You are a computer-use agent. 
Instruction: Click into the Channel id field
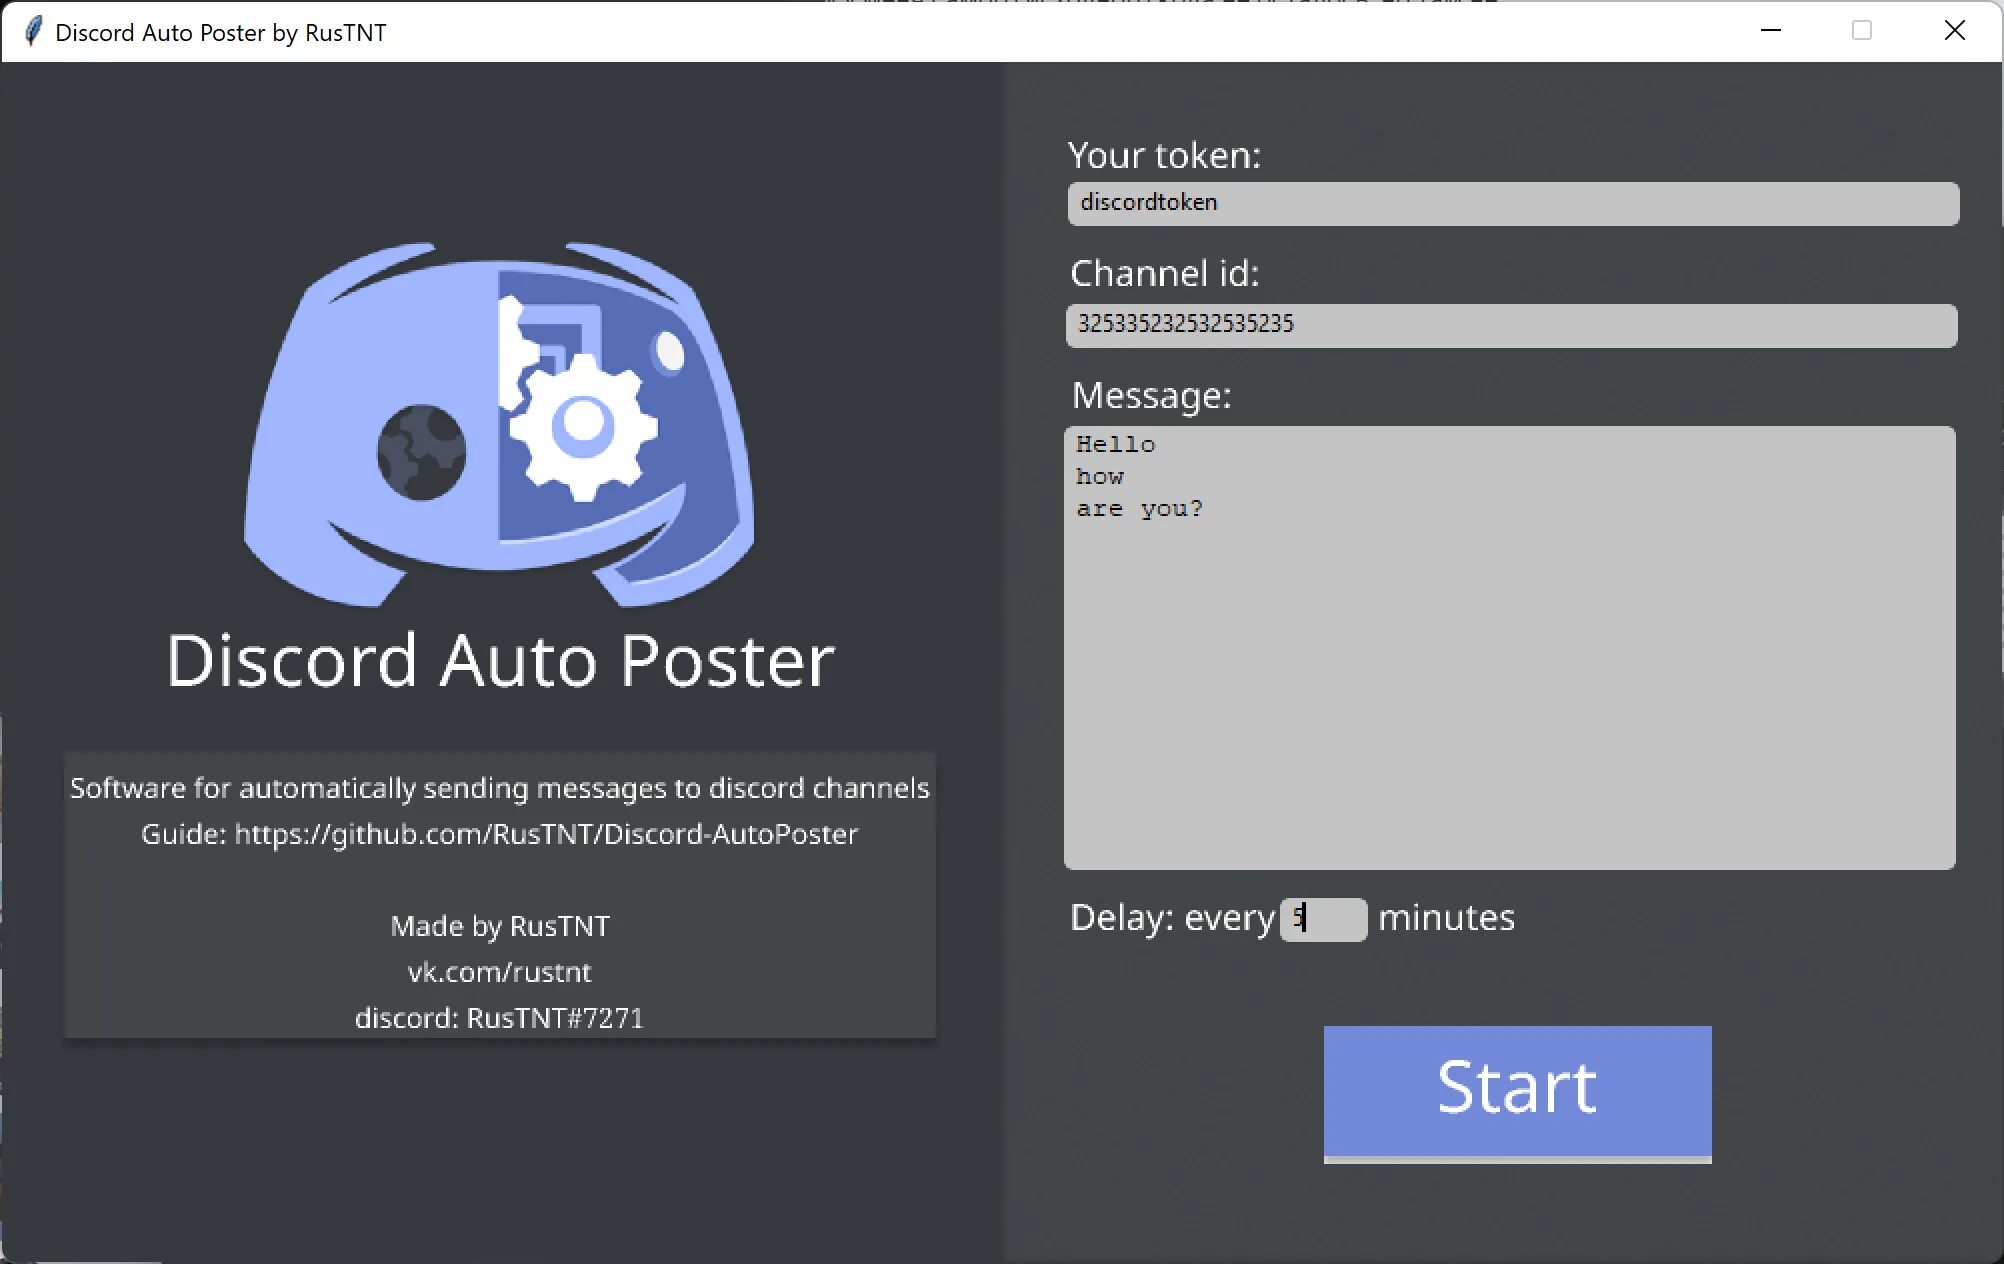point(1510,325)
